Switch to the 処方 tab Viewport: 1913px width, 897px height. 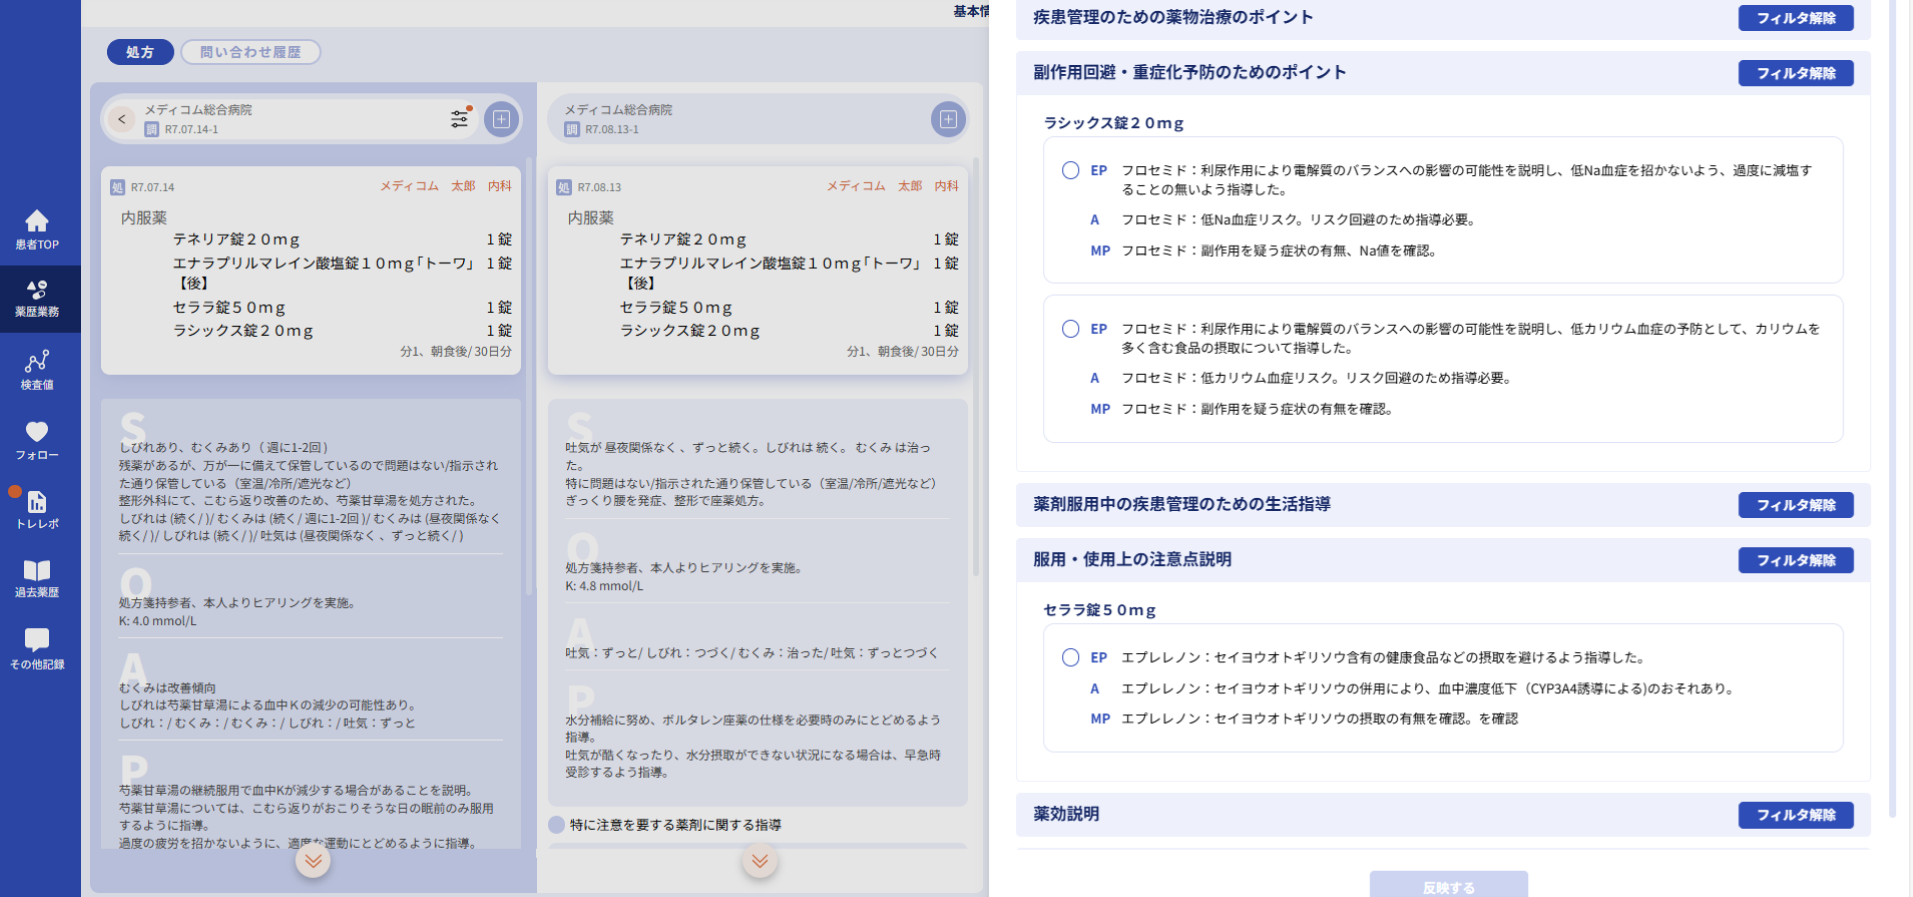pyautogui.click(x=140, y=52)
